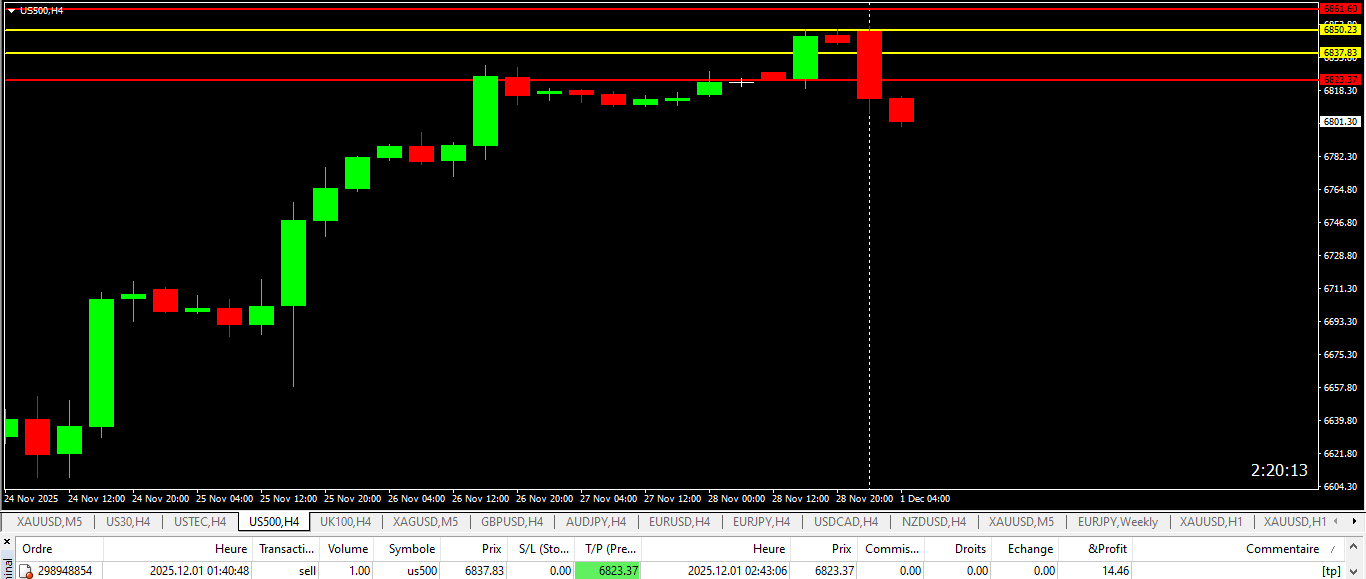Screen dimensions: 1366x579
Task: Sort by the &Profit column header
Action: [x=1096, y=549]
